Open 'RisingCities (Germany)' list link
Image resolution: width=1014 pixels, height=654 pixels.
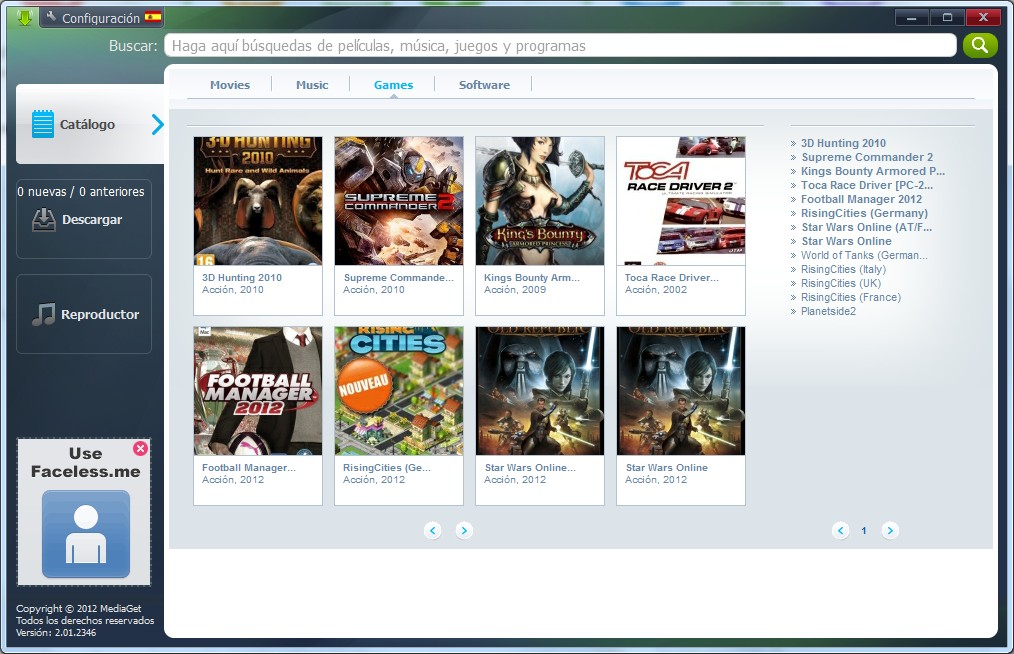tap(865, 213)
